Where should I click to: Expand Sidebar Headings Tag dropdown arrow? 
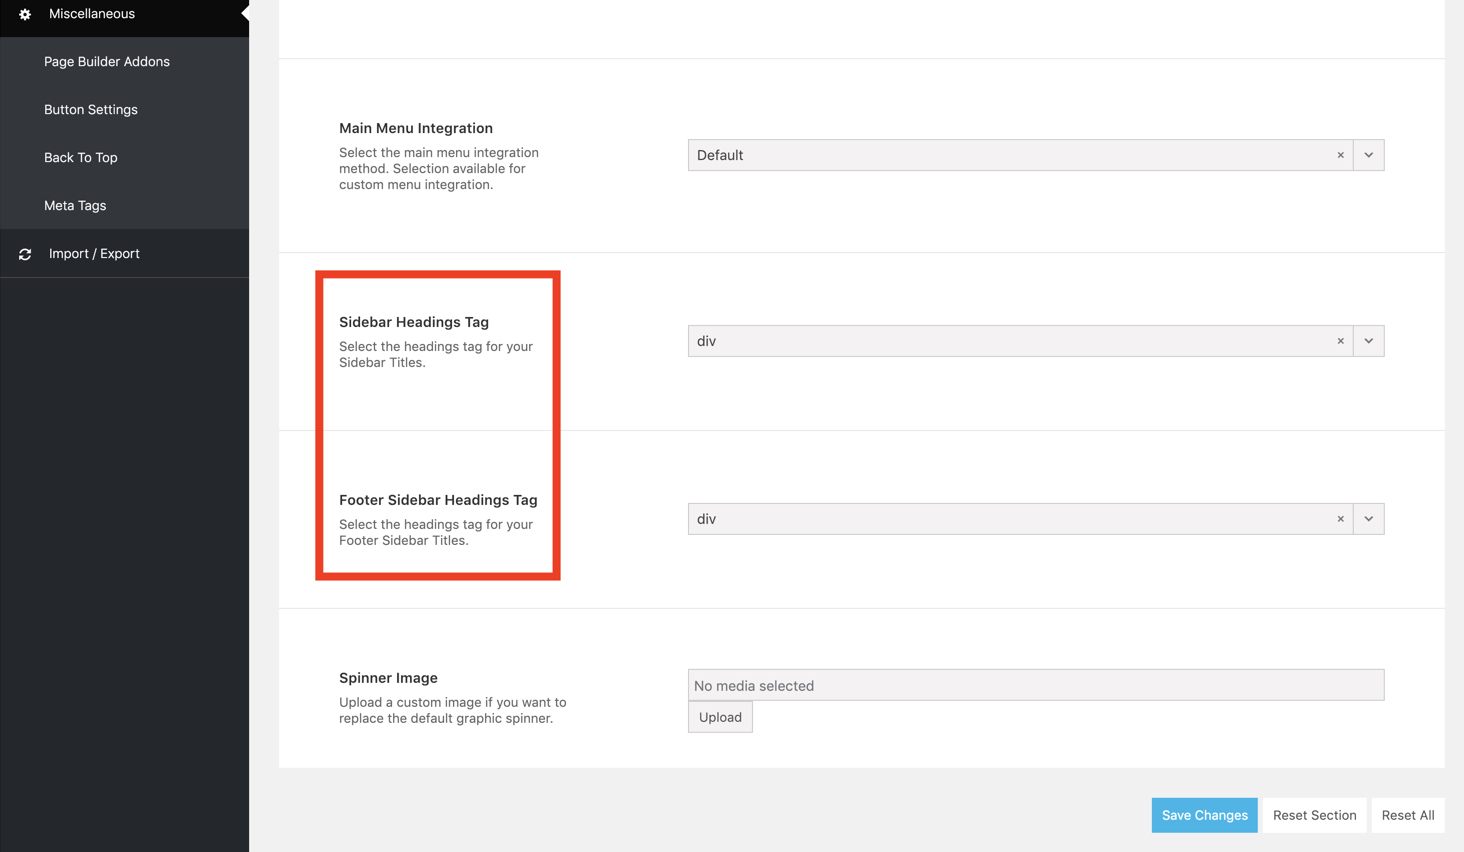tap(1369, 341)
